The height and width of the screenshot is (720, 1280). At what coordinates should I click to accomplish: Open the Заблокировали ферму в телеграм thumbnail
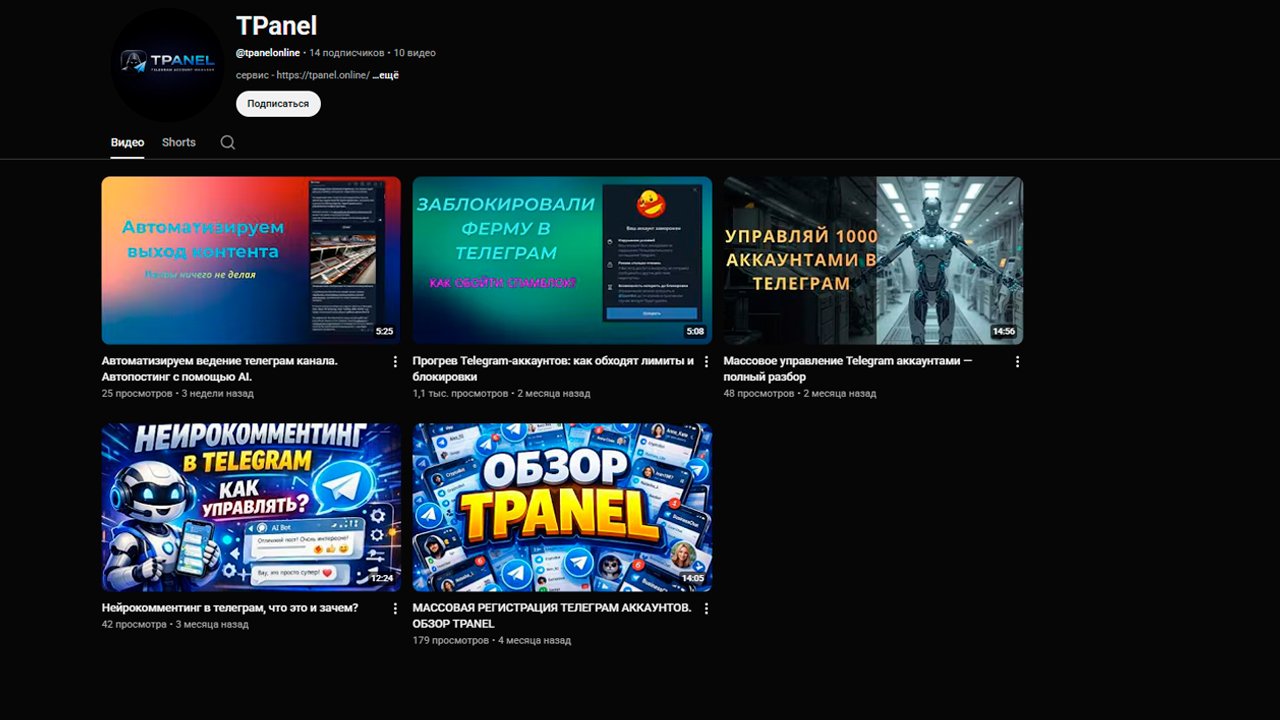pyautogui.click(x=562, y=260)
